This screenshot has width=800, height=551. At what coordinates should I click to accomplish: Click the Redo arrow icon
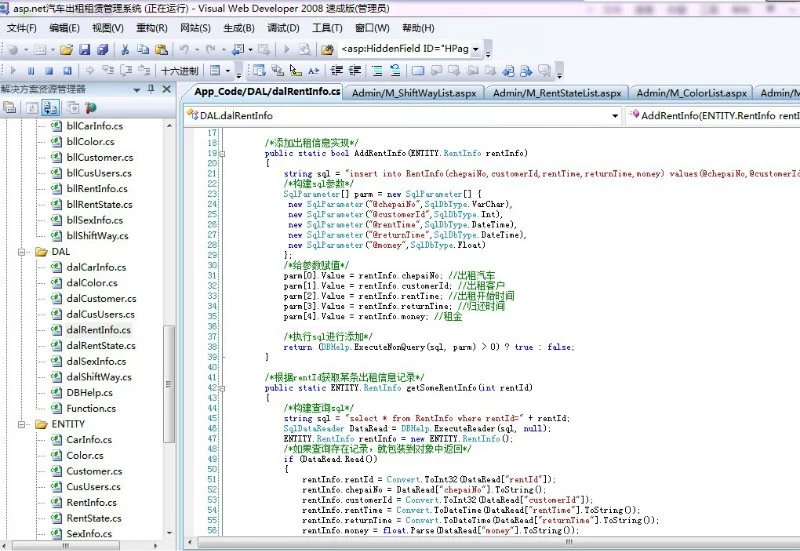point(210,49)
